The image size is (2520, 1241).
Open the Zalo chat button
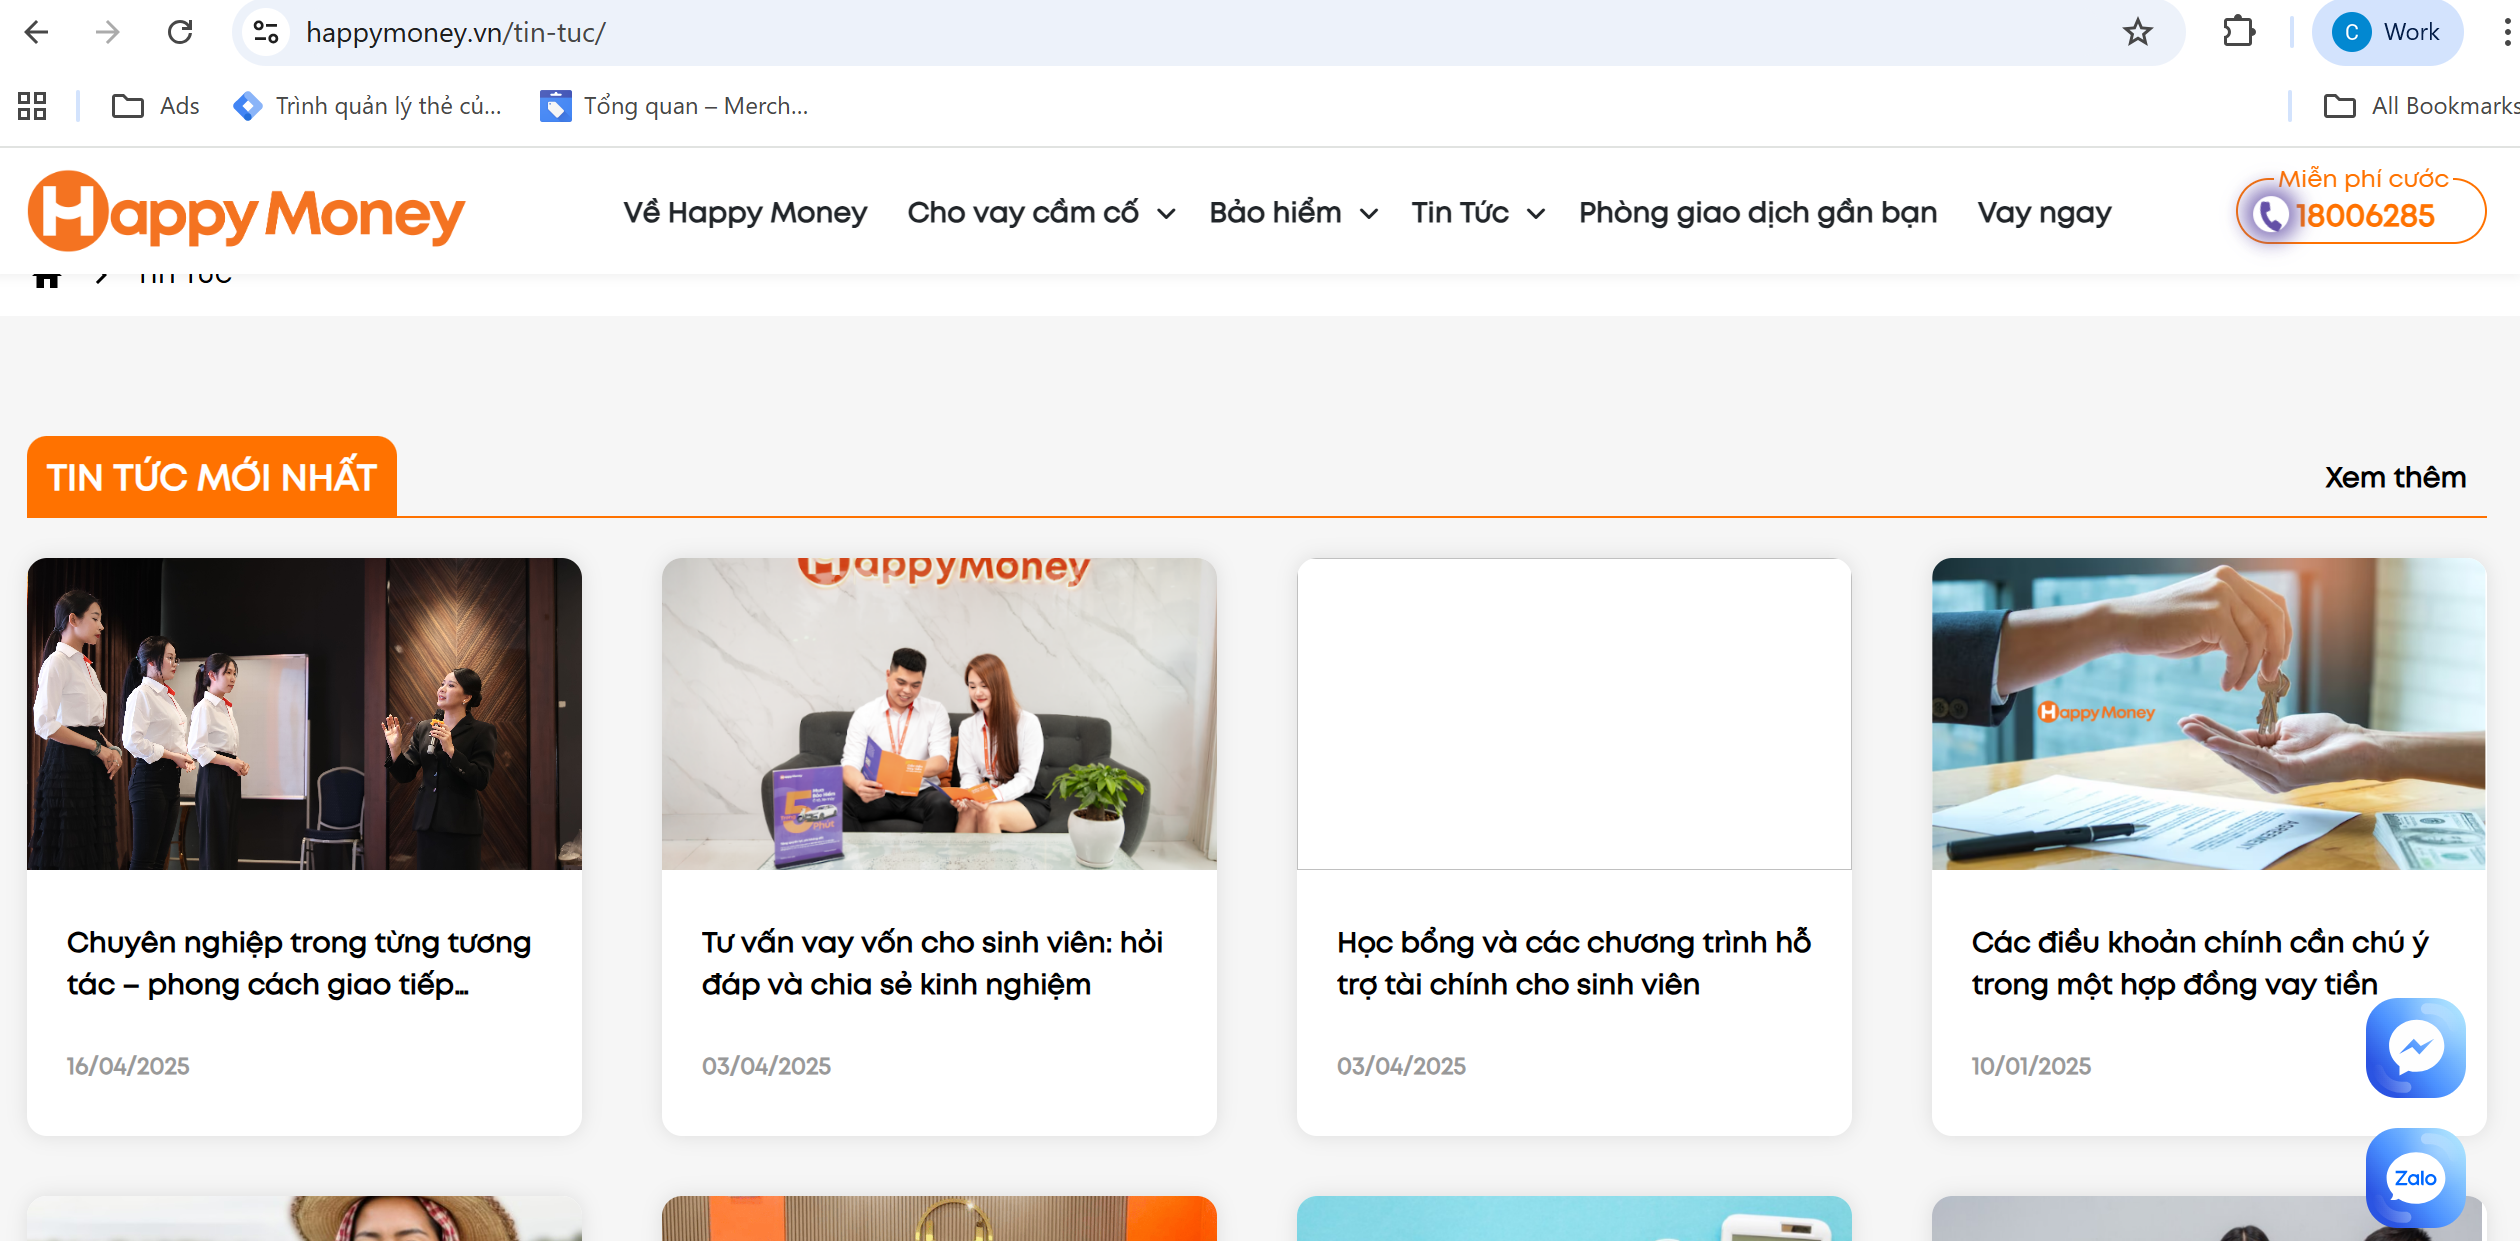[x=2415, y=1177]
